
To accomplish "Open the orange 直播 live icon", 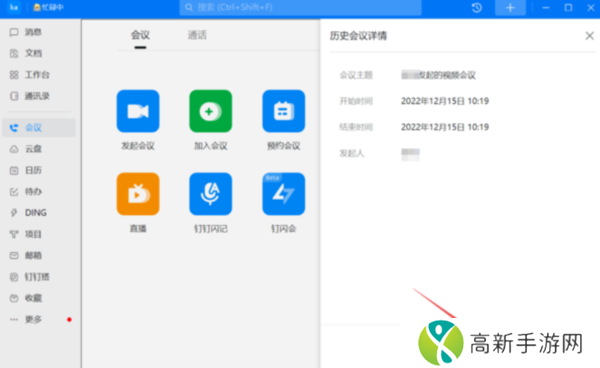I will tap(138, 194).
